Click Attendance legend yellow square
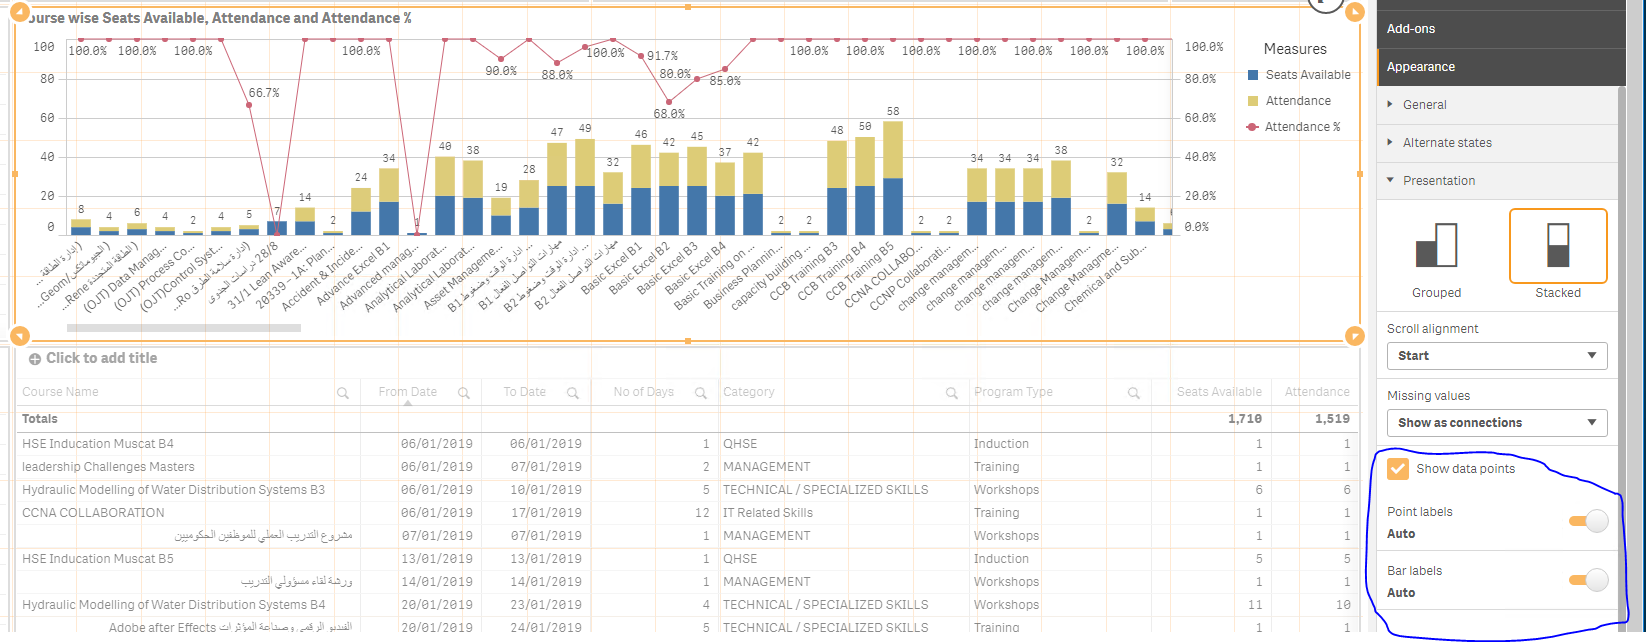 pyautogui.click(x=1253, y=101)
